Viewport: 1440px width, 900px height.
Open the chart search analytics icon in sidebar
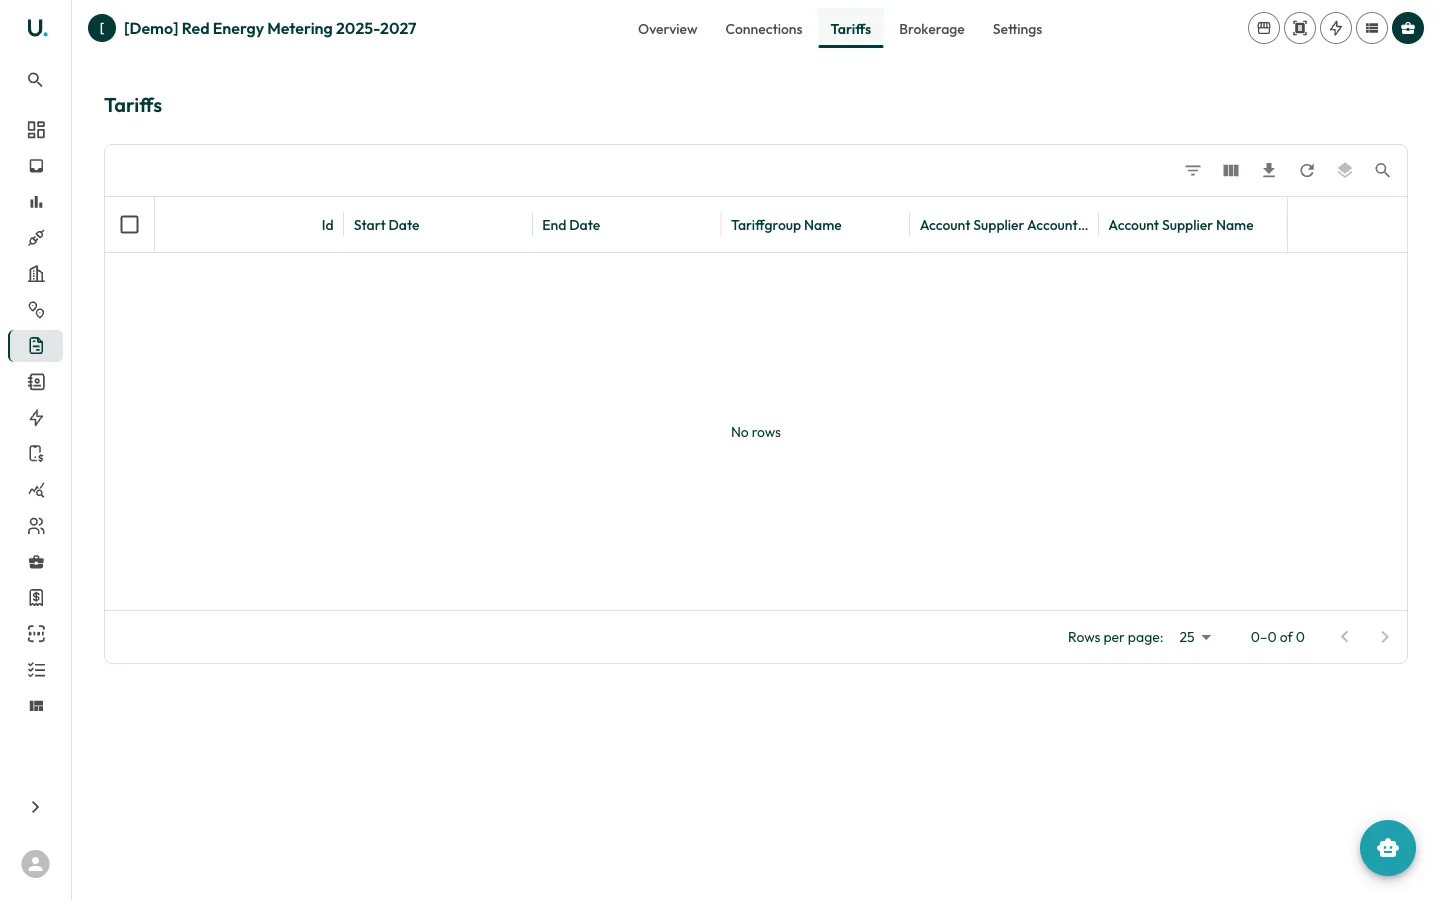(36, 490)
